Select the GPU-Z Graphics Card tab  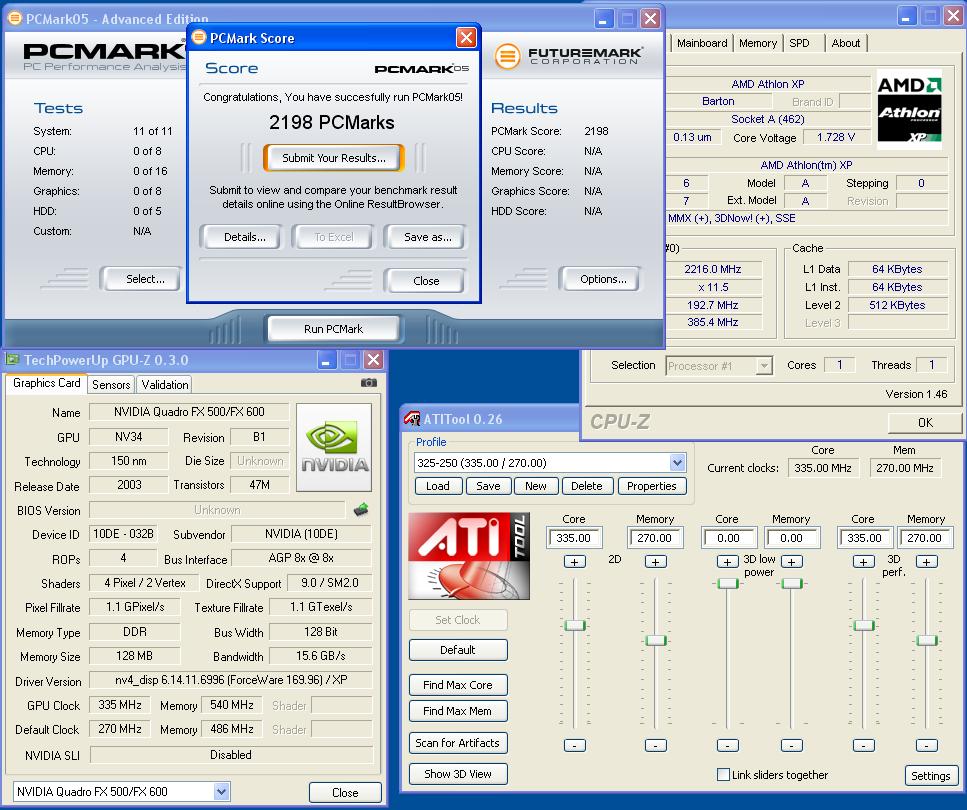point(47,383)
